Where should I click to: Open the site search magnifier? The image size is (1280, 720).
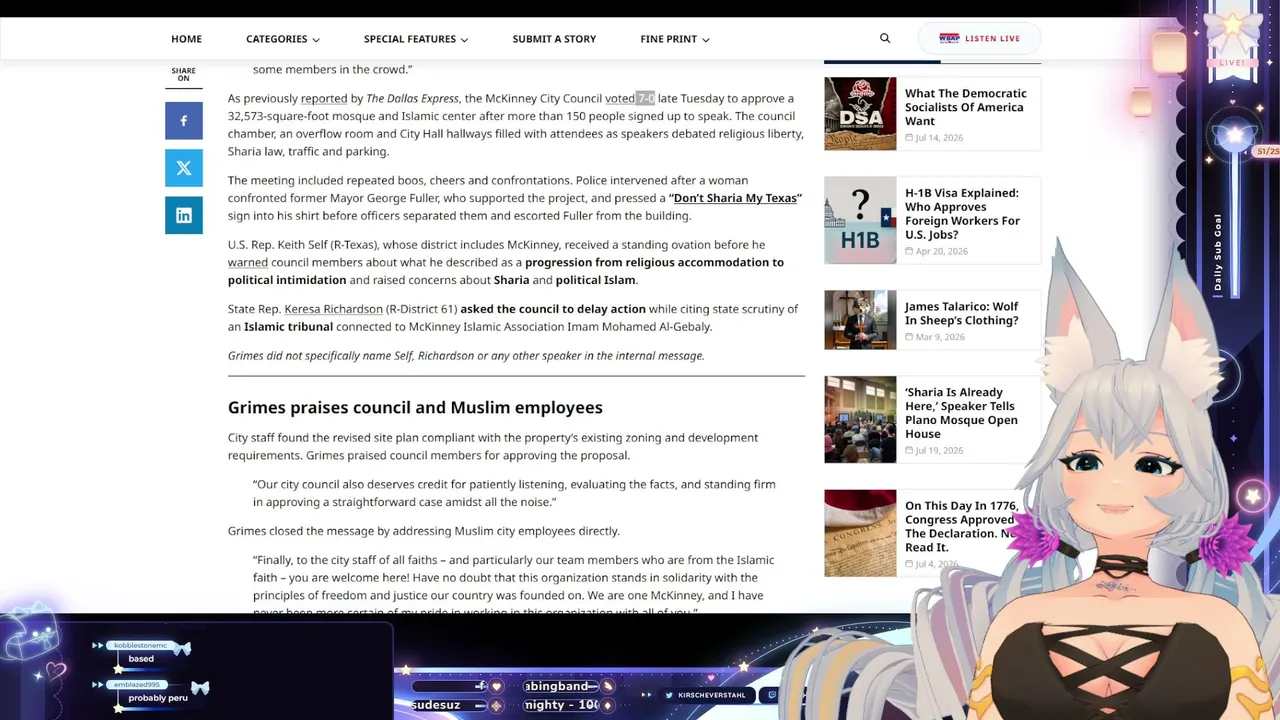[x=885, y=38]
